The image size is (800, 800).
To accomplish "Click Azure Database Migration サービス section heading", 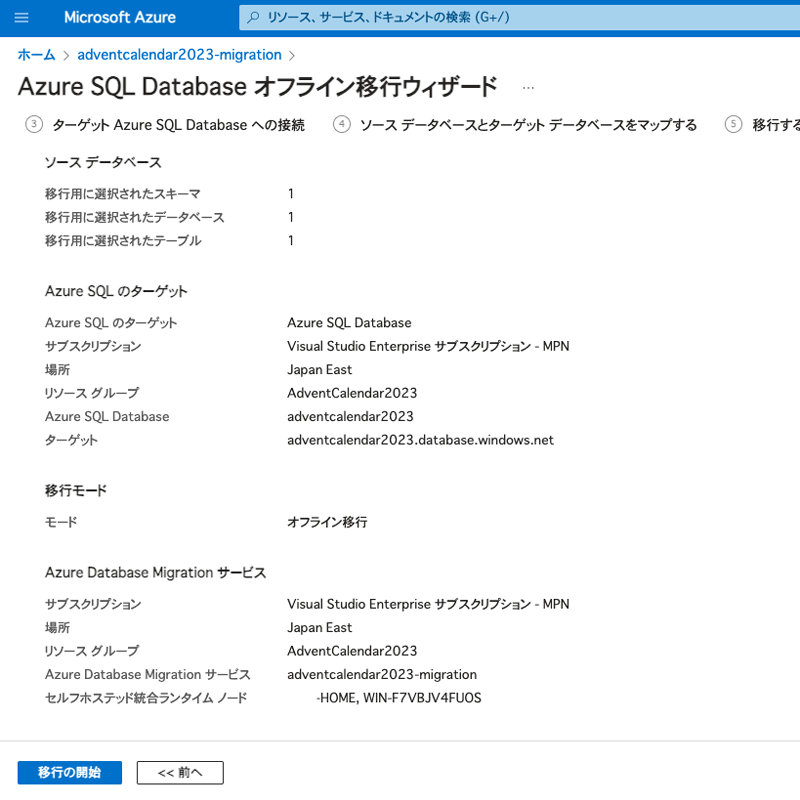I will tap(156, 572).
